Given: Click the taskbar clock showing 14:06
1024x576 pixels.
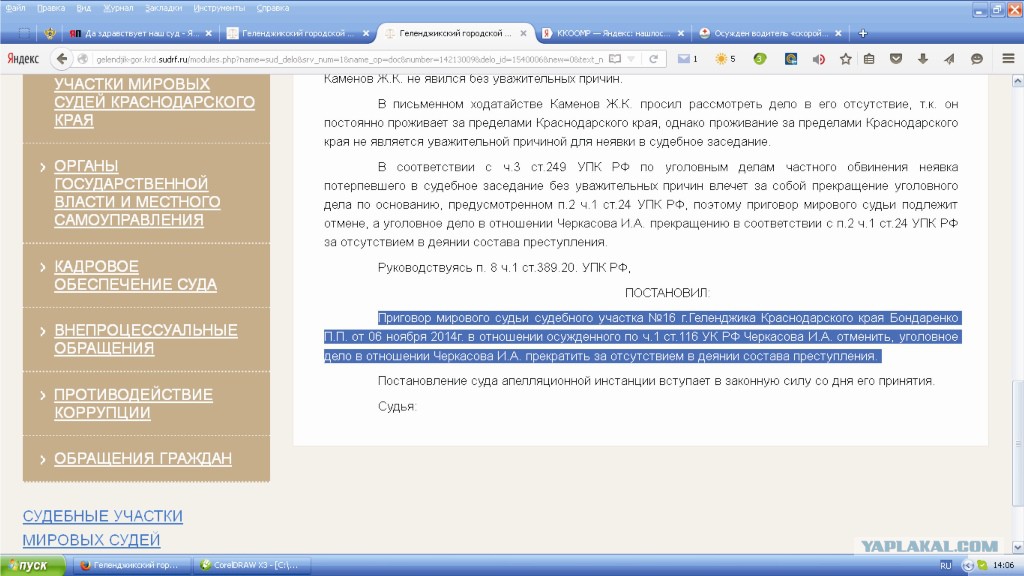Looking at the screenshot, I should coord(1003,566).
